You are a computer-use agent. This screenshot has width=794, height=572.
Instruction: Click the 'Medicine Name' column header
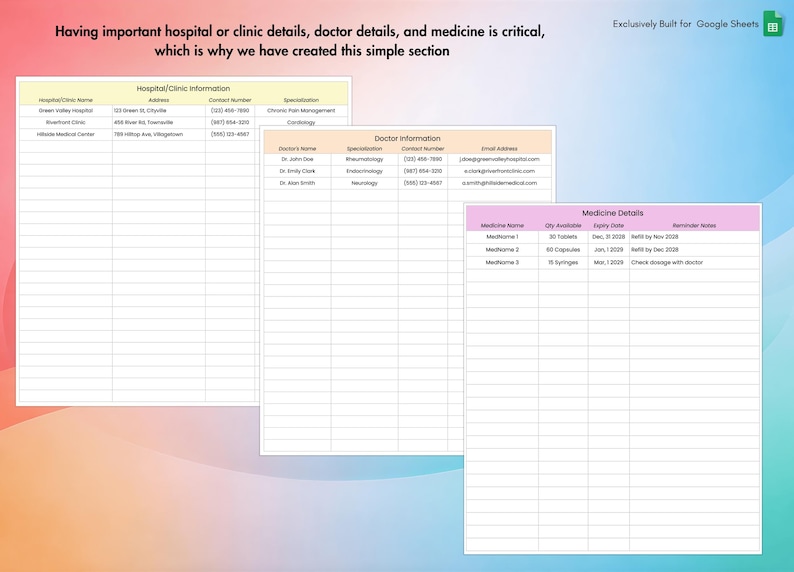coord(502,226)
